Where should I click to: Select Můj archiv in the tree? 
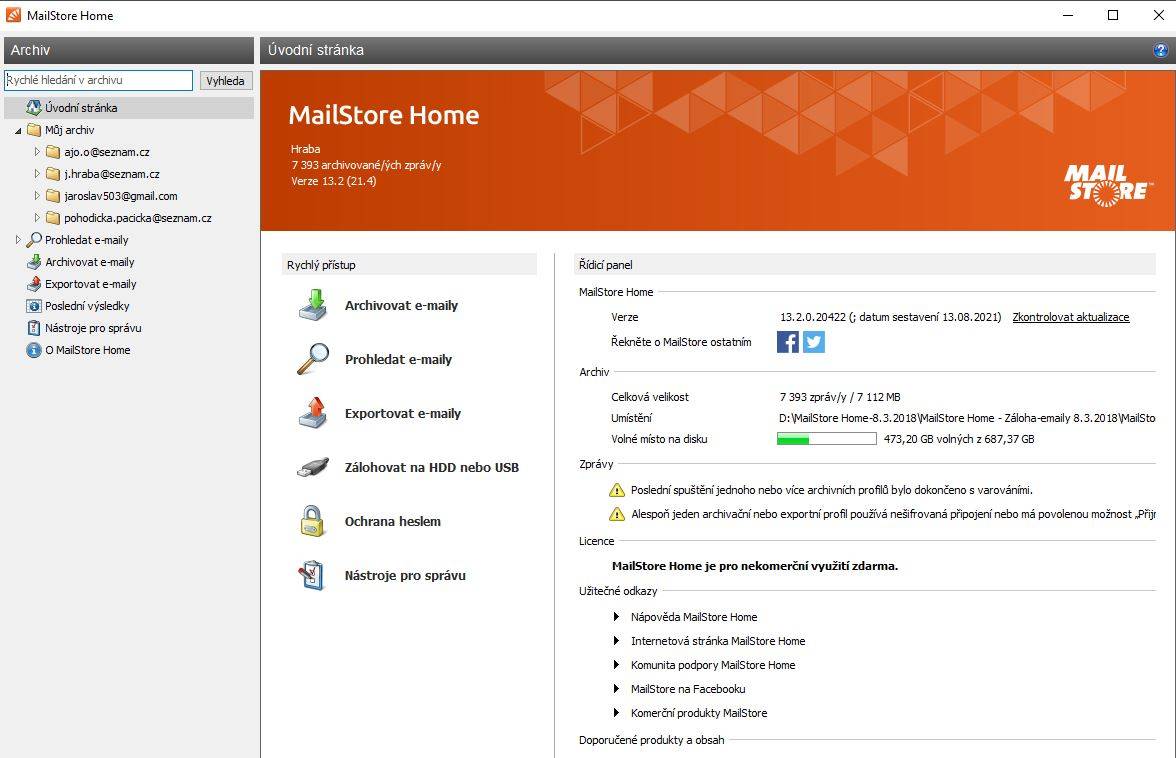pyautogui.click(x=70, y=130)
